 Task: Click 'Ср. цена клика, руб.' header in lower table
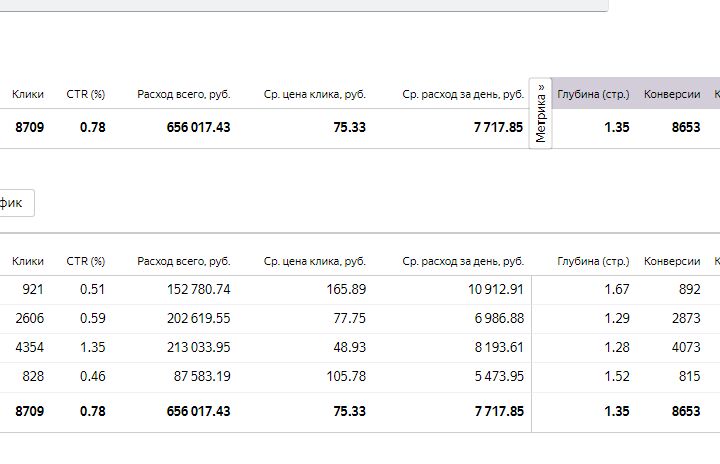point(315,261)
